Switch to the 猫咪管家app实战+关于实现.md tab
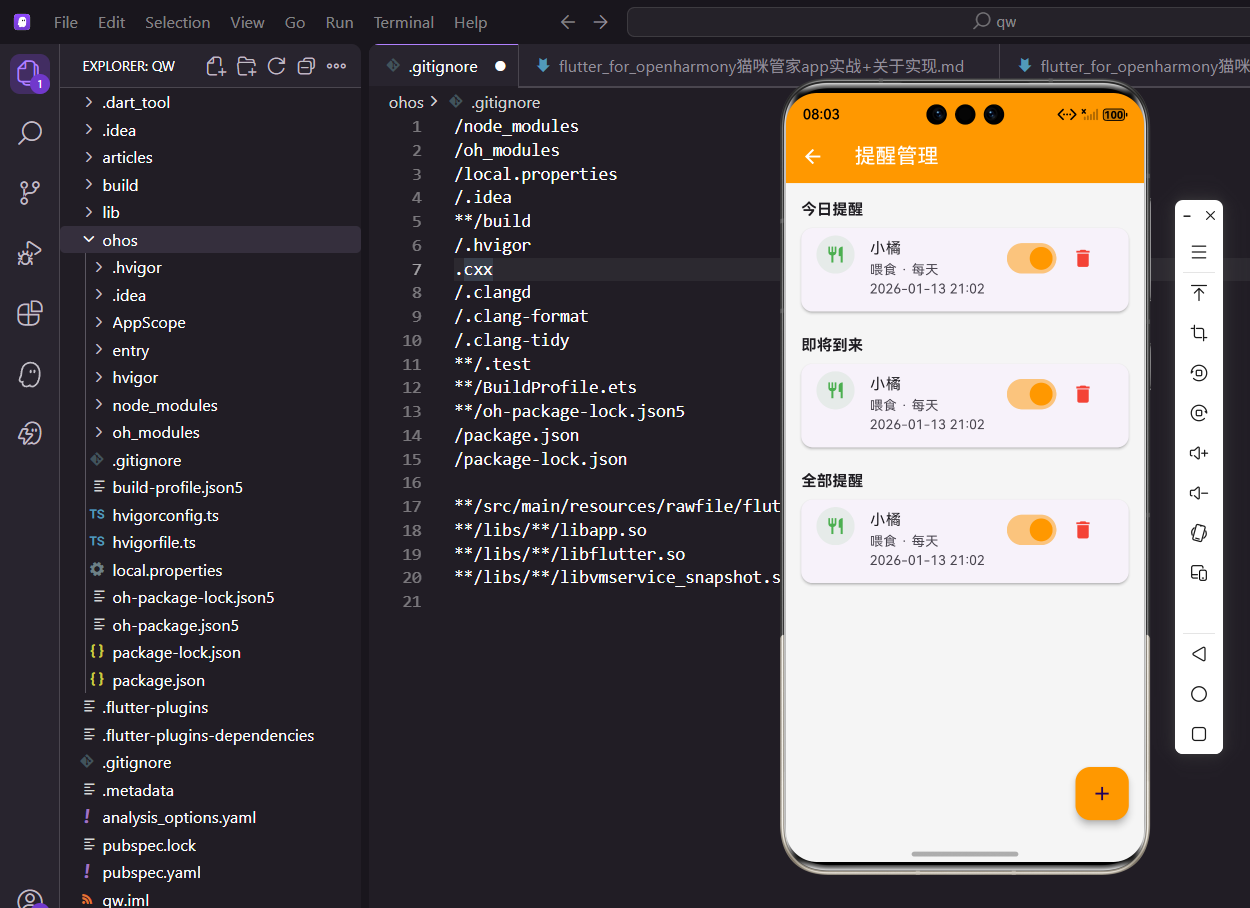Screen dimensions: 1250x908 [759, 66]
